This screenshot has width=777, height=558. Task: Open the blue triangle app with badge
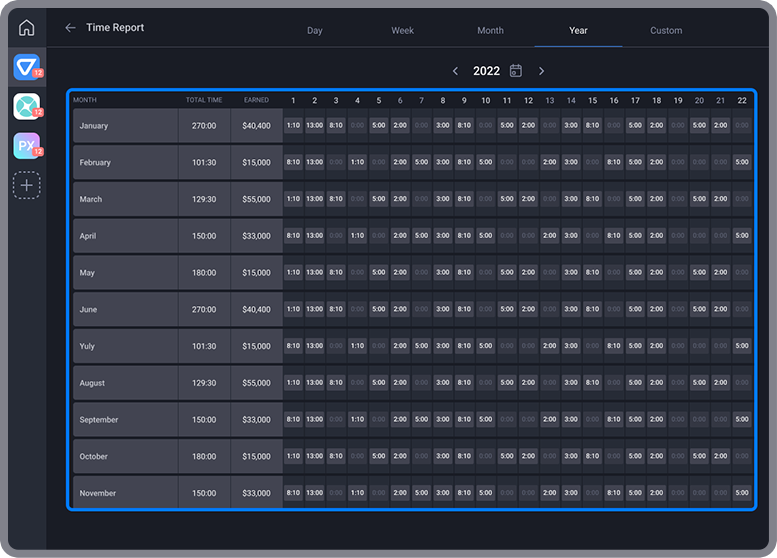(27, 66)
